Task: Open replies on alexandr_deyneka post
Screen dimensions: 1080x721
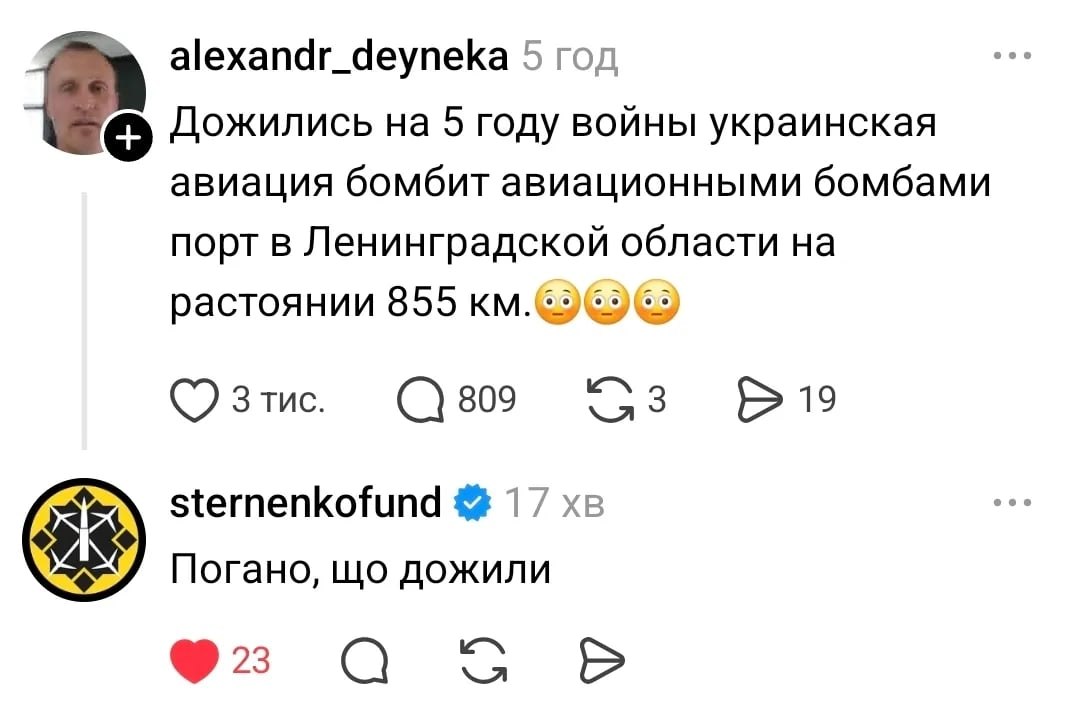Action: (x=418, y=400)
